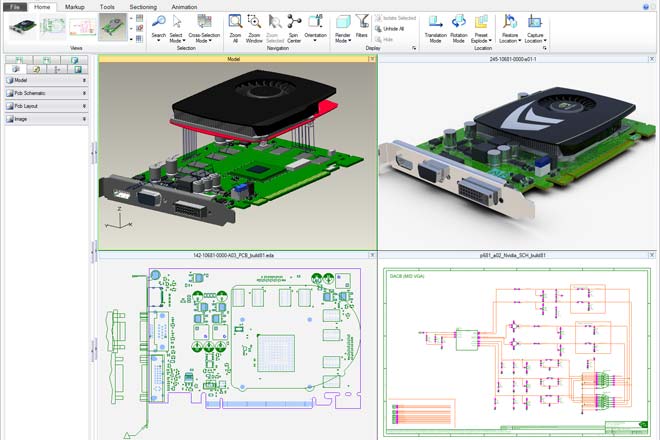Viewport: 660px width, 440px height.
Task: Select the PCB layout view thumbnail
Action: [x=53, y=27]
